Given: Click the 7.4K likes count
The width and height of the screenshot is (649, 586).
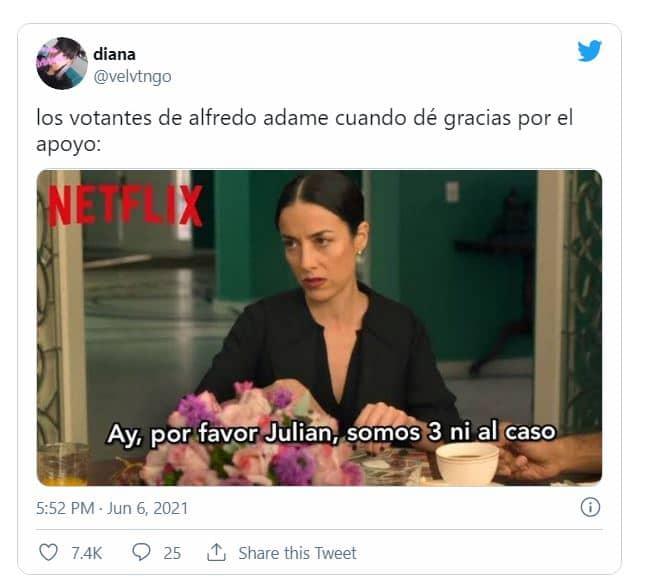Looking at the screenshot, I should (x=87, y=553).
